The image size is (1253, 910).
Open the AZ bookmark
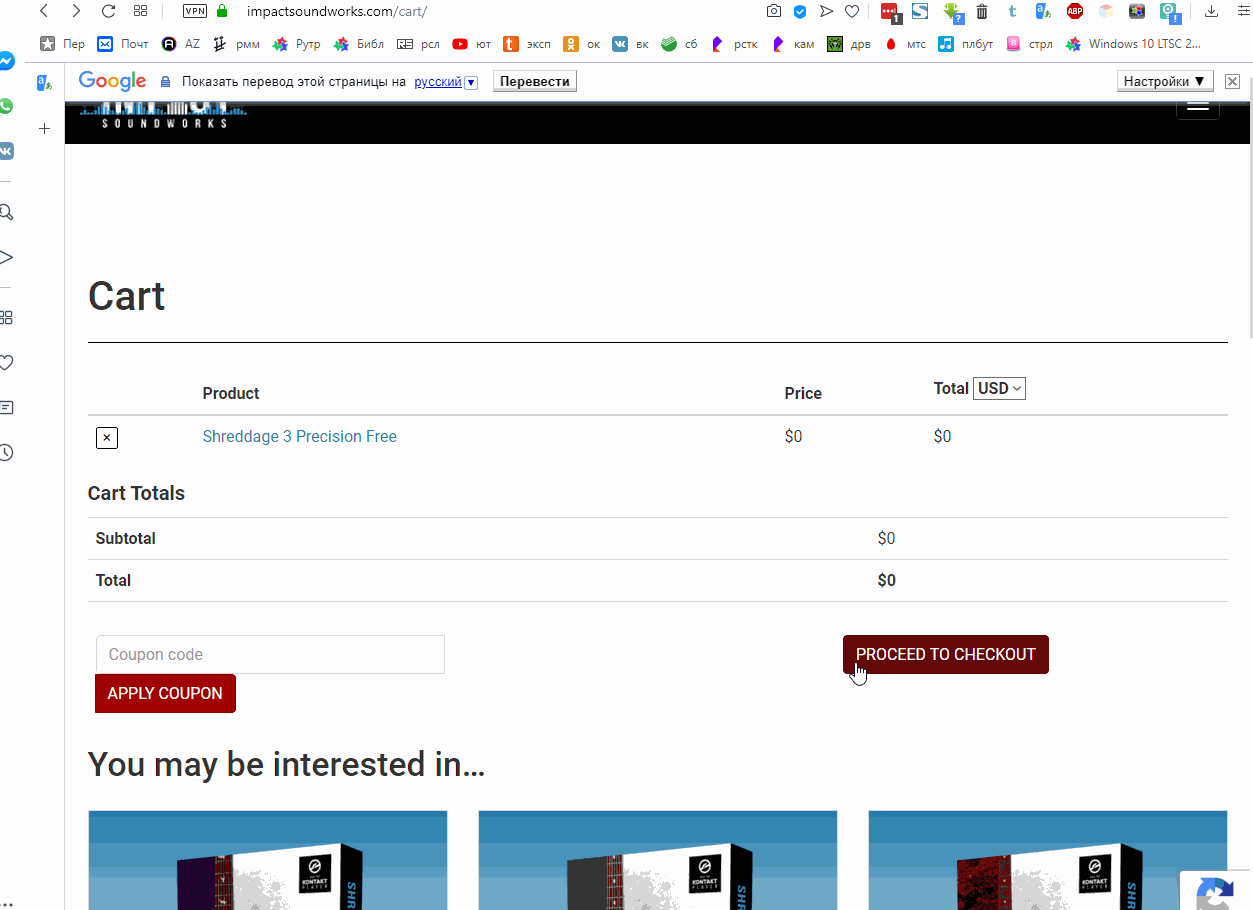(x=181, y=44)
